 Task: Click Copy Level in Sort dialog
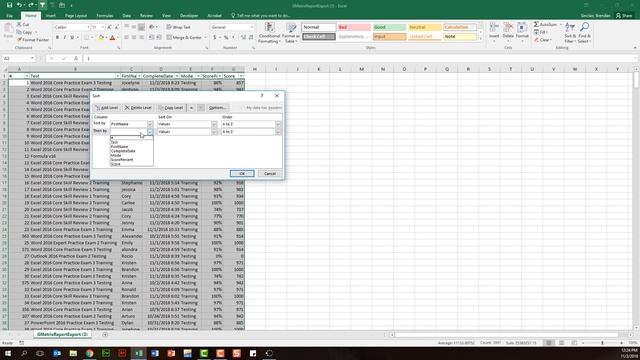(171, 108)
